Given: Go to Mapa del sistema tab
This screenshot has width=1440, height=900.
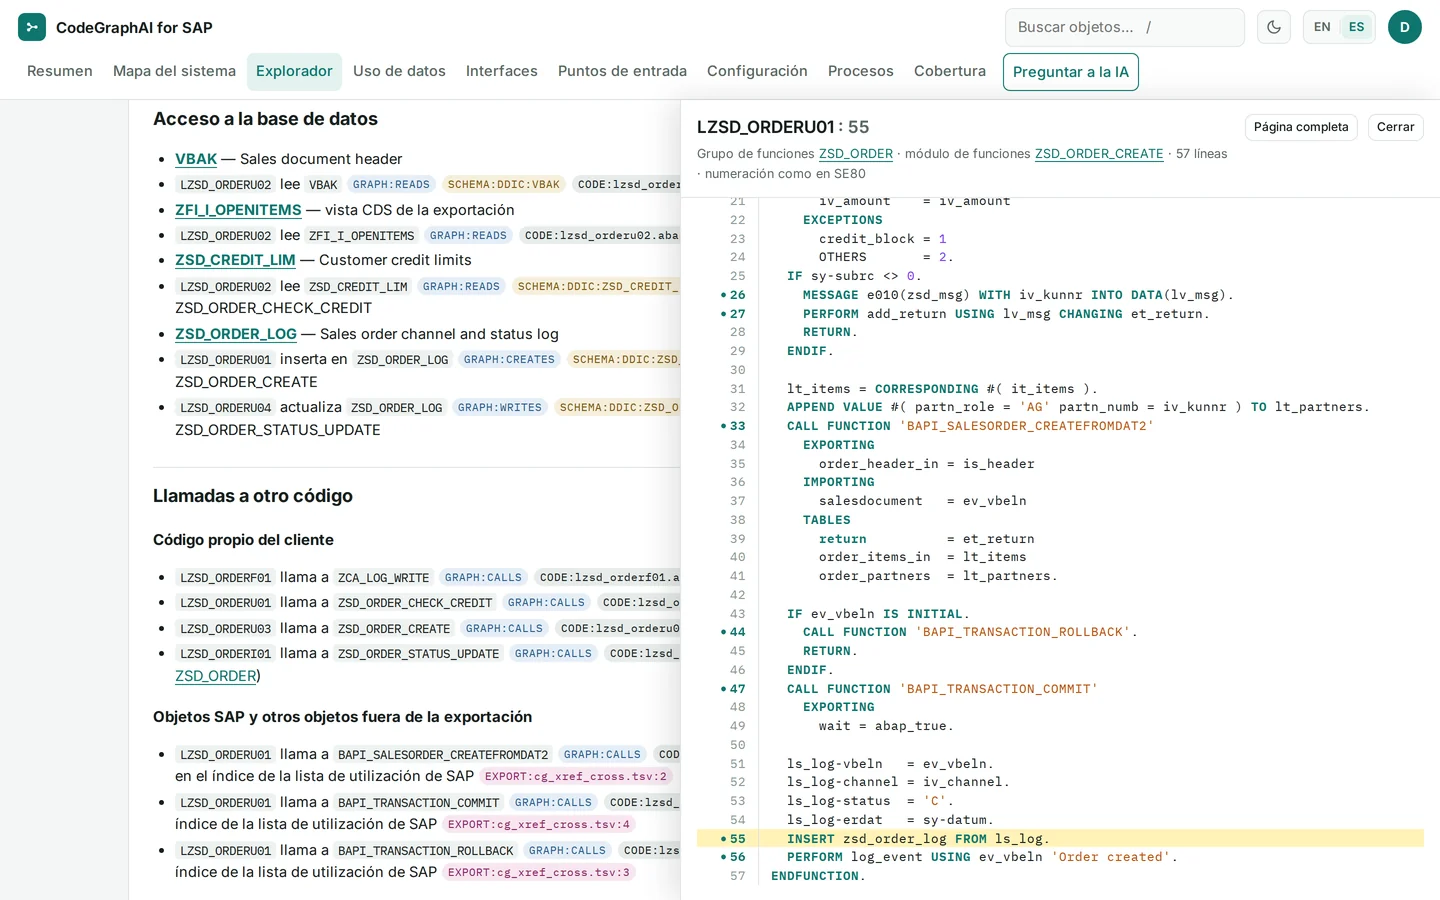Looking at the screenshot, I should (174, 71).
